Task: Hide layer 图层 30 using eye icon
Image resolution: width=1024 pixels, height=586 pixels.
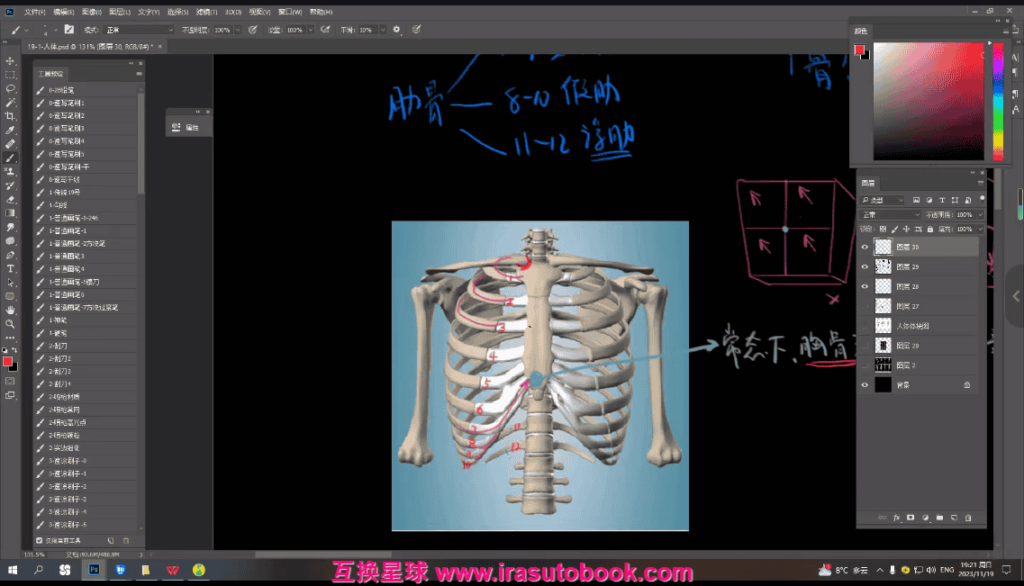Action: point(865,246)
